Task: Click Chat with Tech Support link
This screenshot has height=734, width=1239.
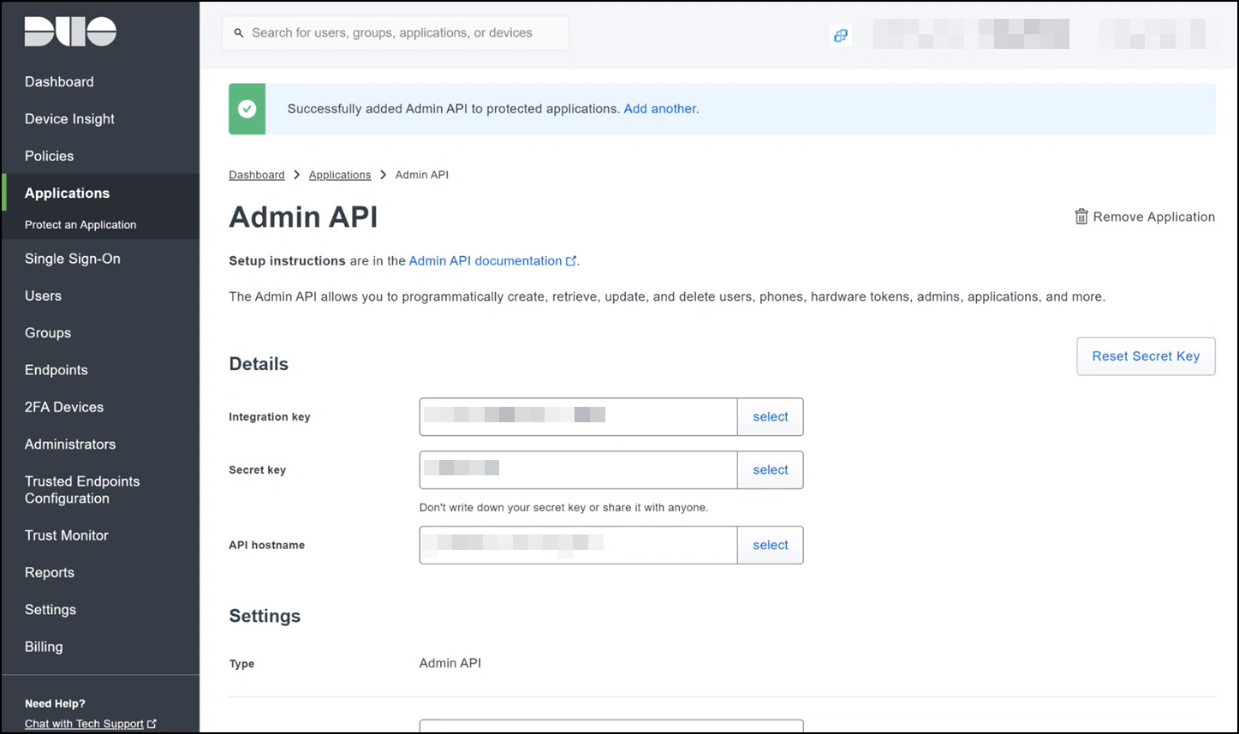Action: click(x=84, y=724)
